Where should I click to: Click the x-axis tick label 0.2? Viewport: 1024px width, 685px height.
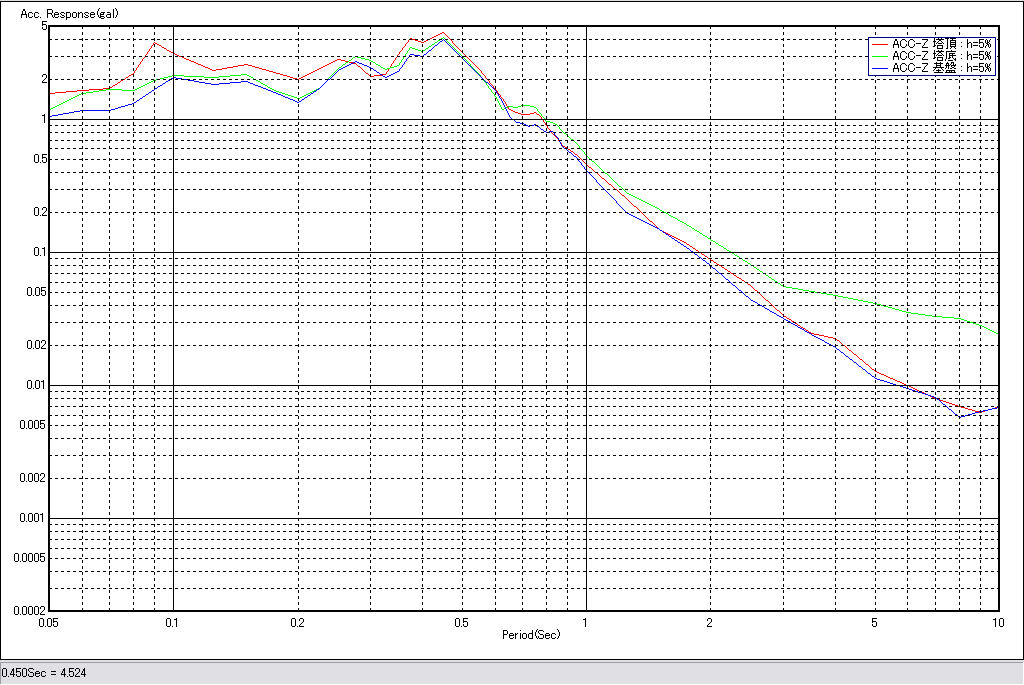(297, 623)
